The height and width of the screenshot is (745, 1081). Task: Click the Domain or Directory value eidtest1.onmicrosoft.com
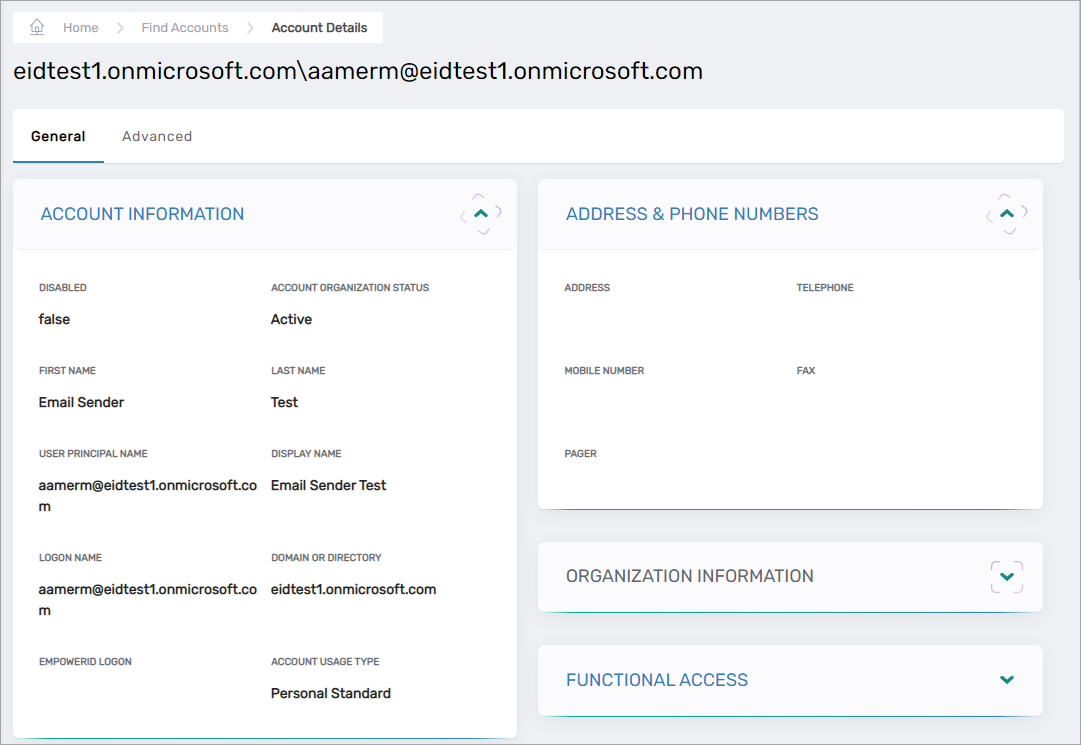pos(353,589)
